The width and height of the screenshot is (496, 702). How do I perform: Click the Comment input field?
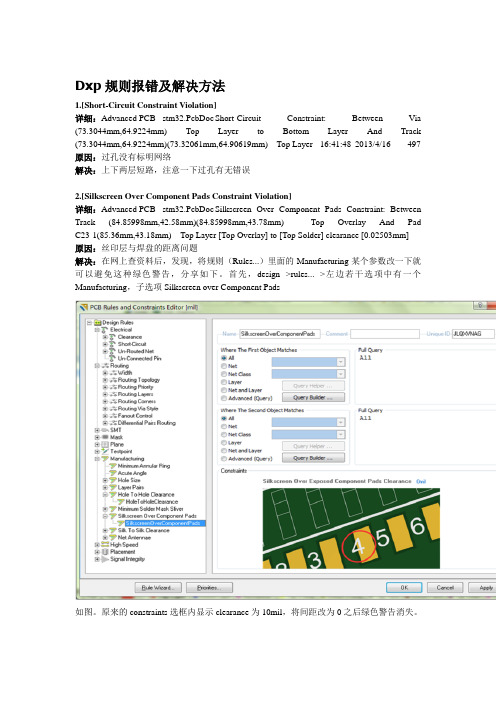coord(385,334)
